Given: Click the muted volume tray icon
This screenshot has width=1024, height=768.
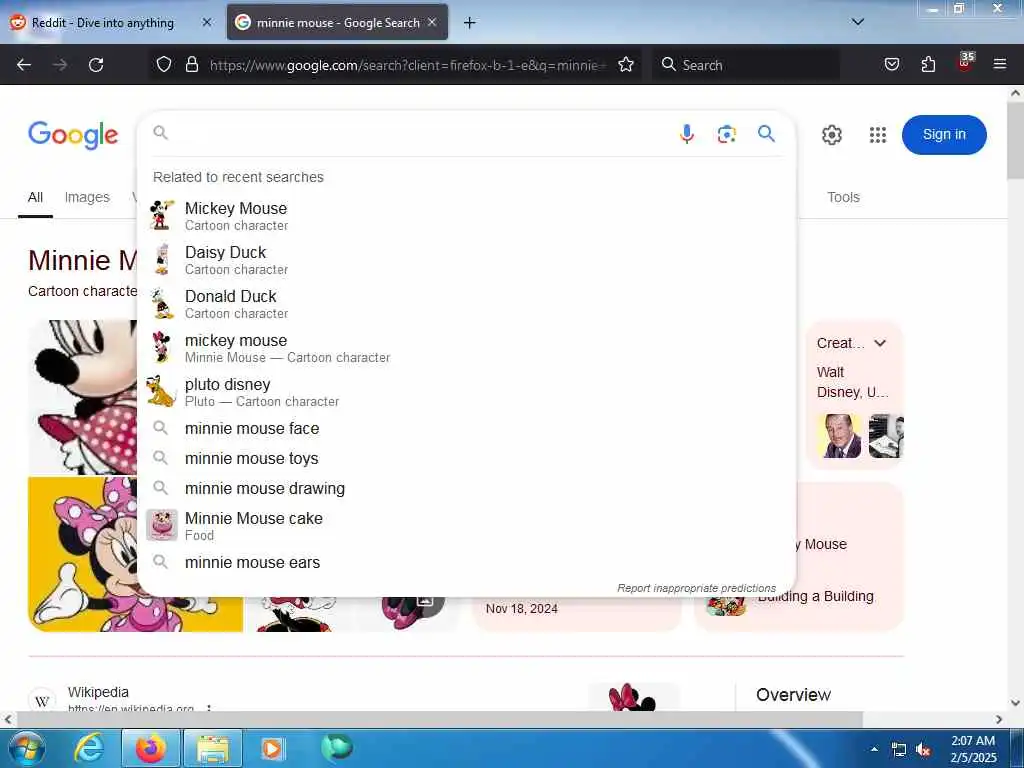Looking at the screenshot, I should coord(923,750).
